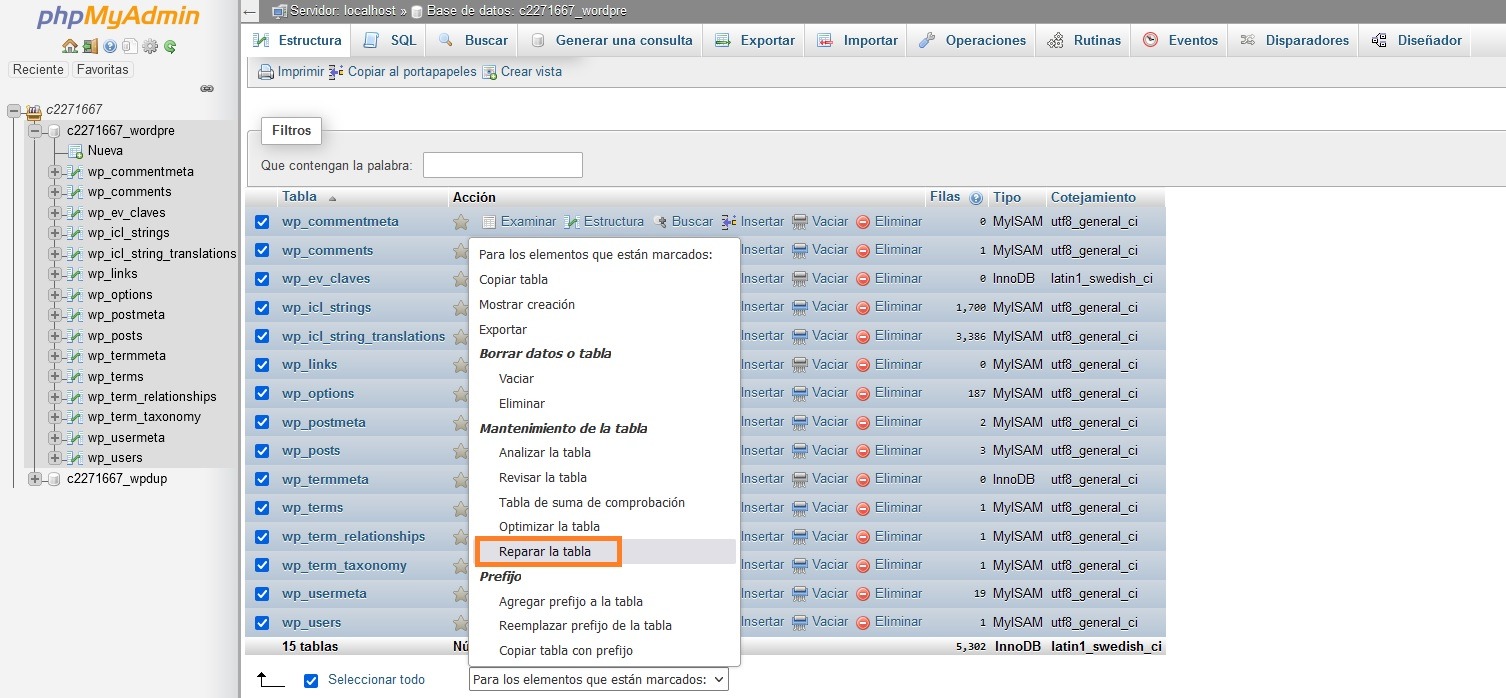
Task: Open the phpMyAdmin documentation help icon
Action: pos(110,46)
